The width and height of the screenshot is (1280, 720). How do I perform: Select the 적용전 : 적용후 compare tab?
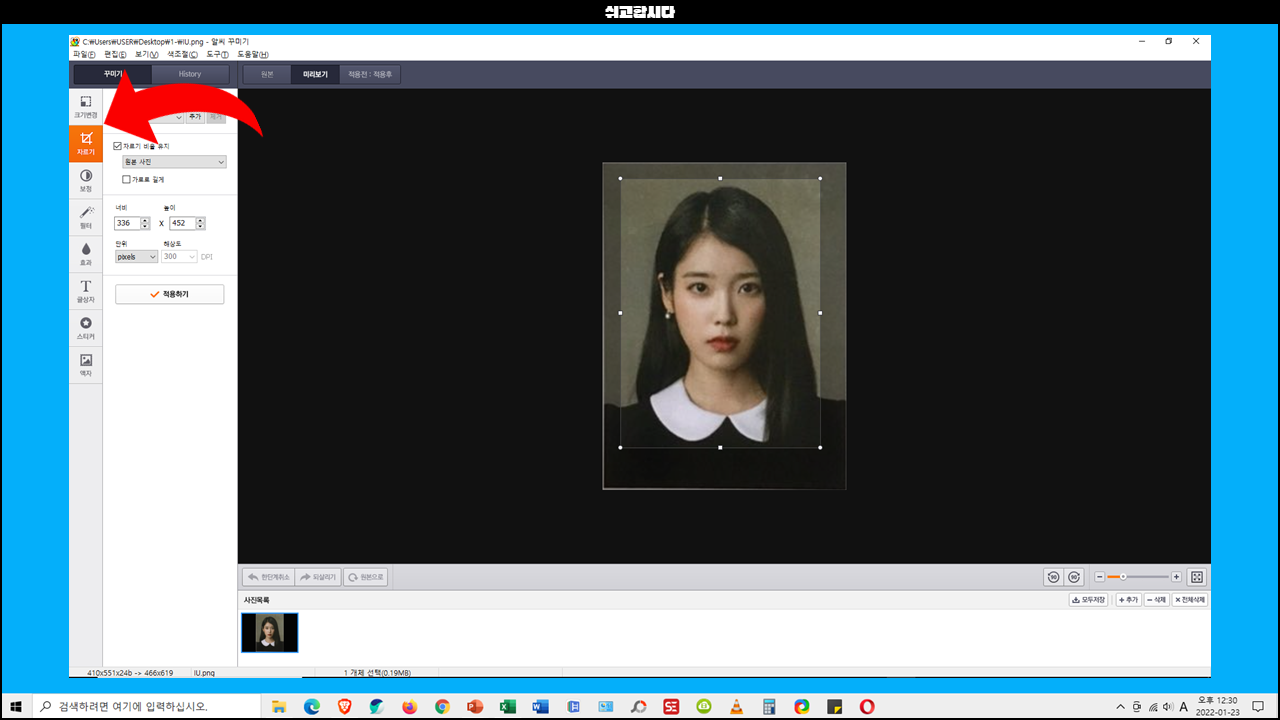pos(370,74)
